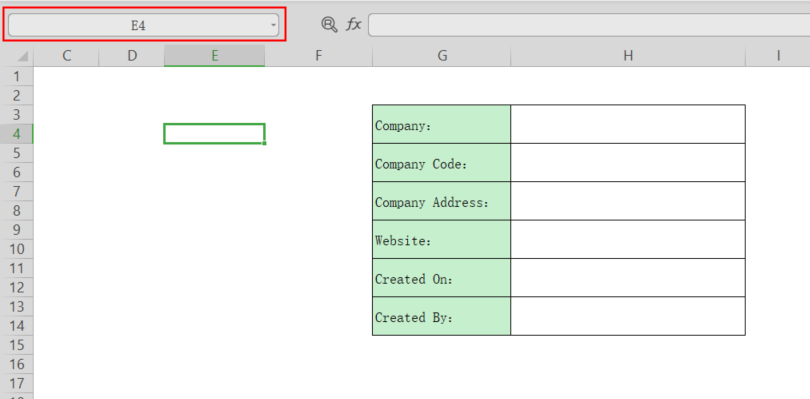Select row 7 header
The width and height of the screenshot is (810, 399).
pos(17,192)
